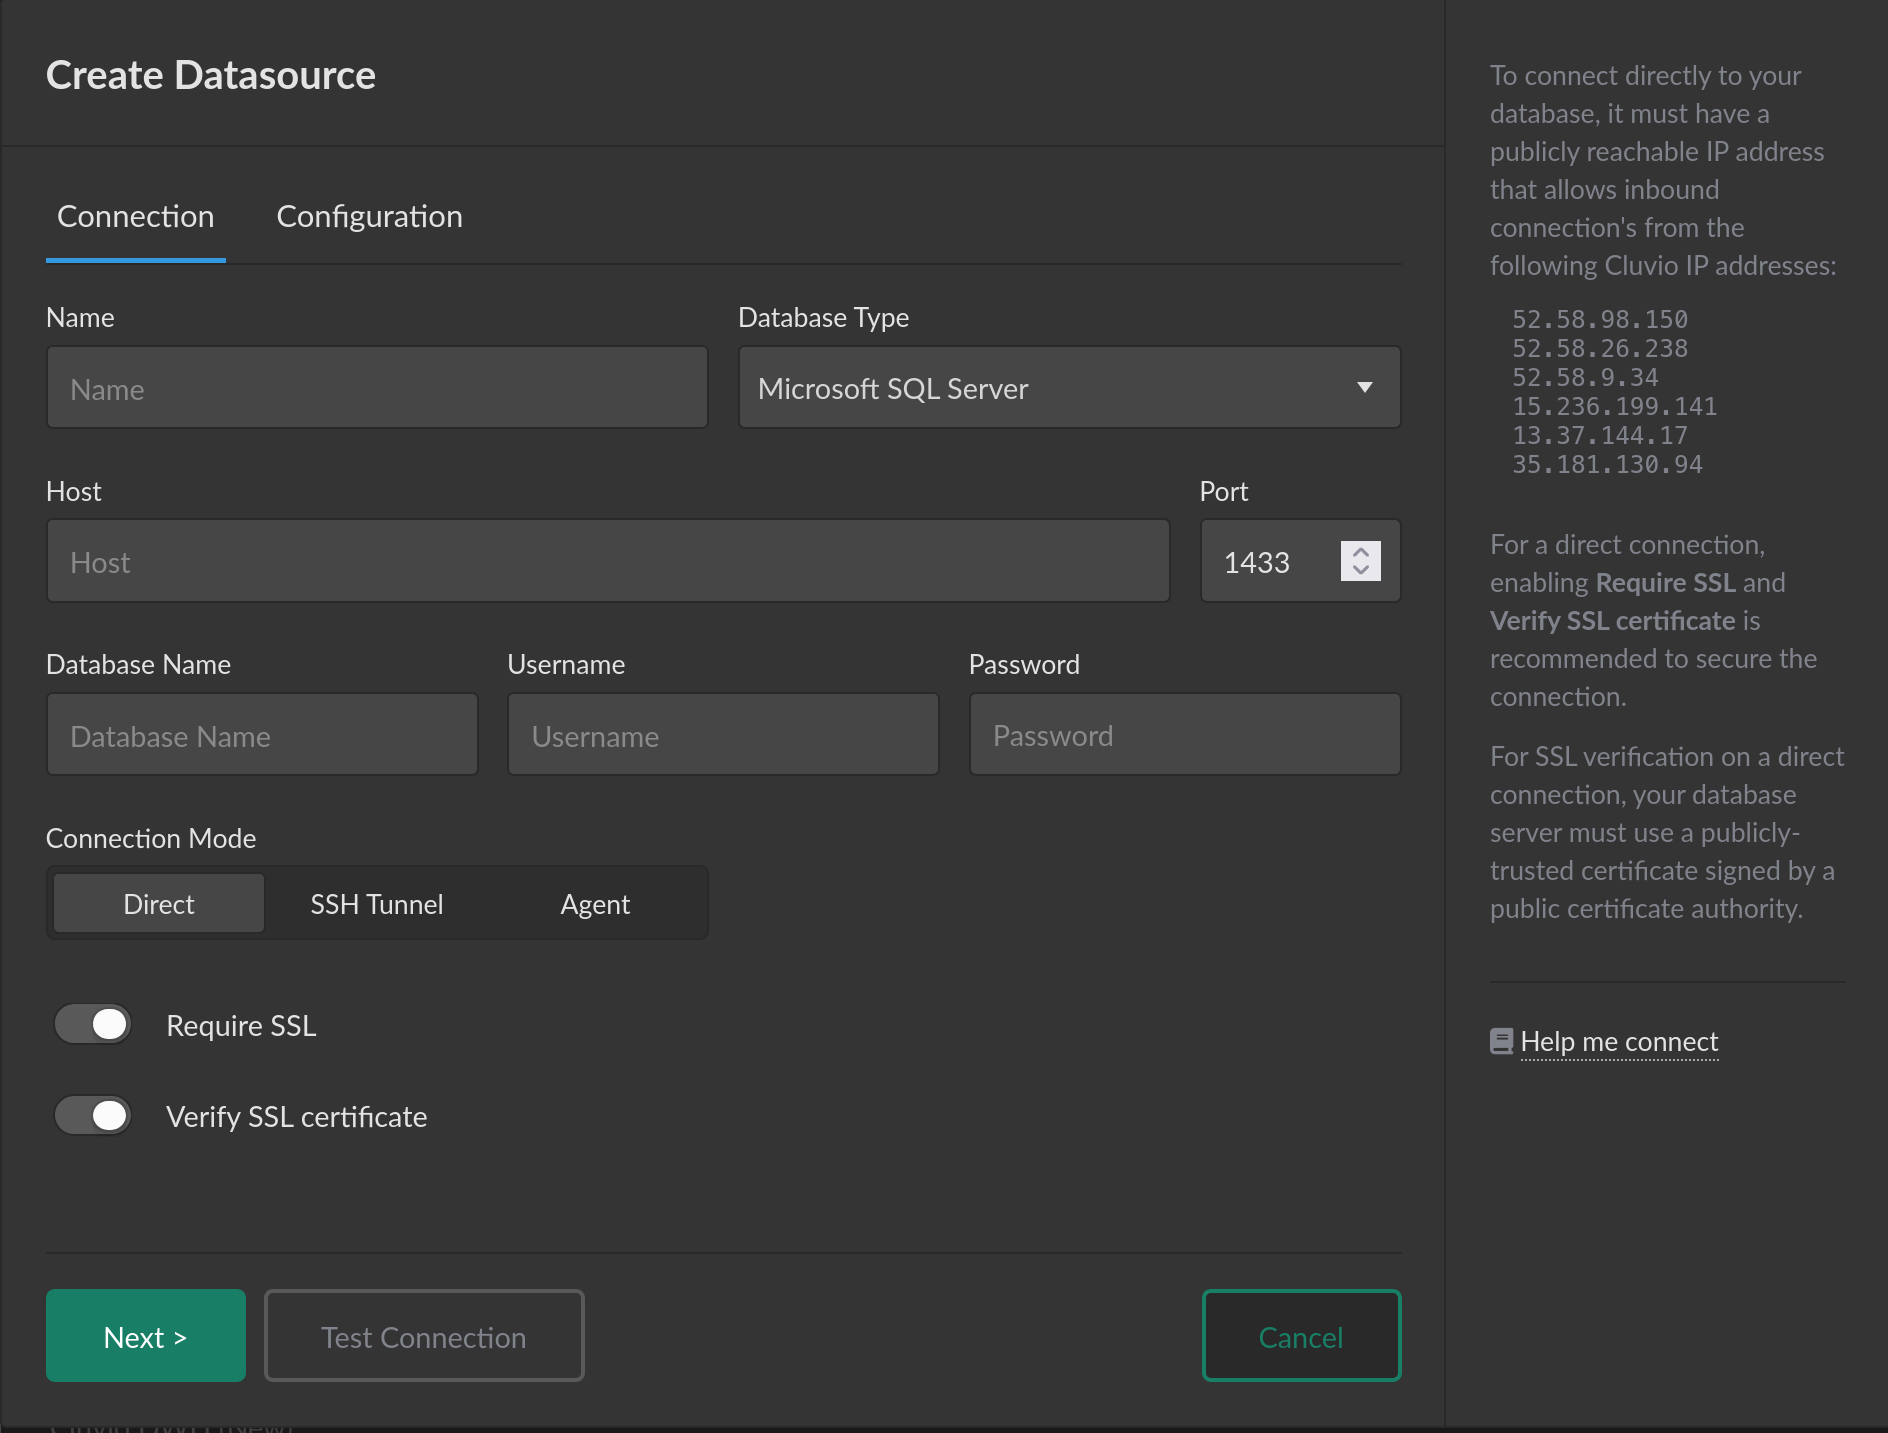Click the IP address 52.58.26.238

tap(1600, 349)
